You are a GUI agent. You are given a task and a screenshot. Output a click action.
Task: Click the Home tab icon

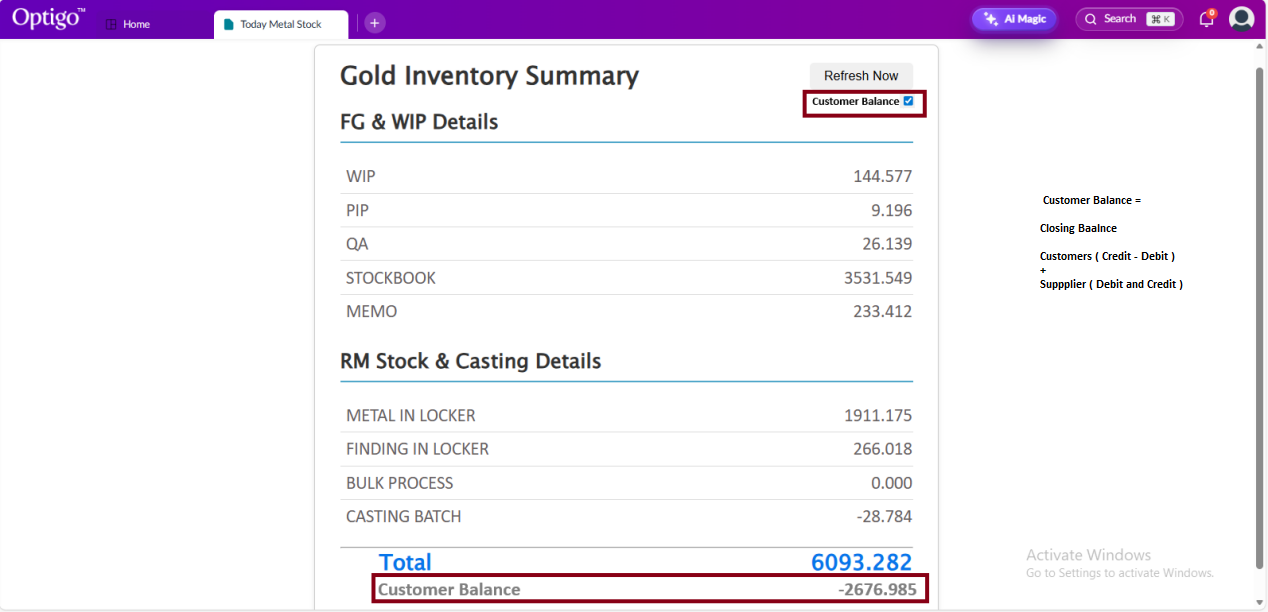pyautogui.click(x=111, y=24)
